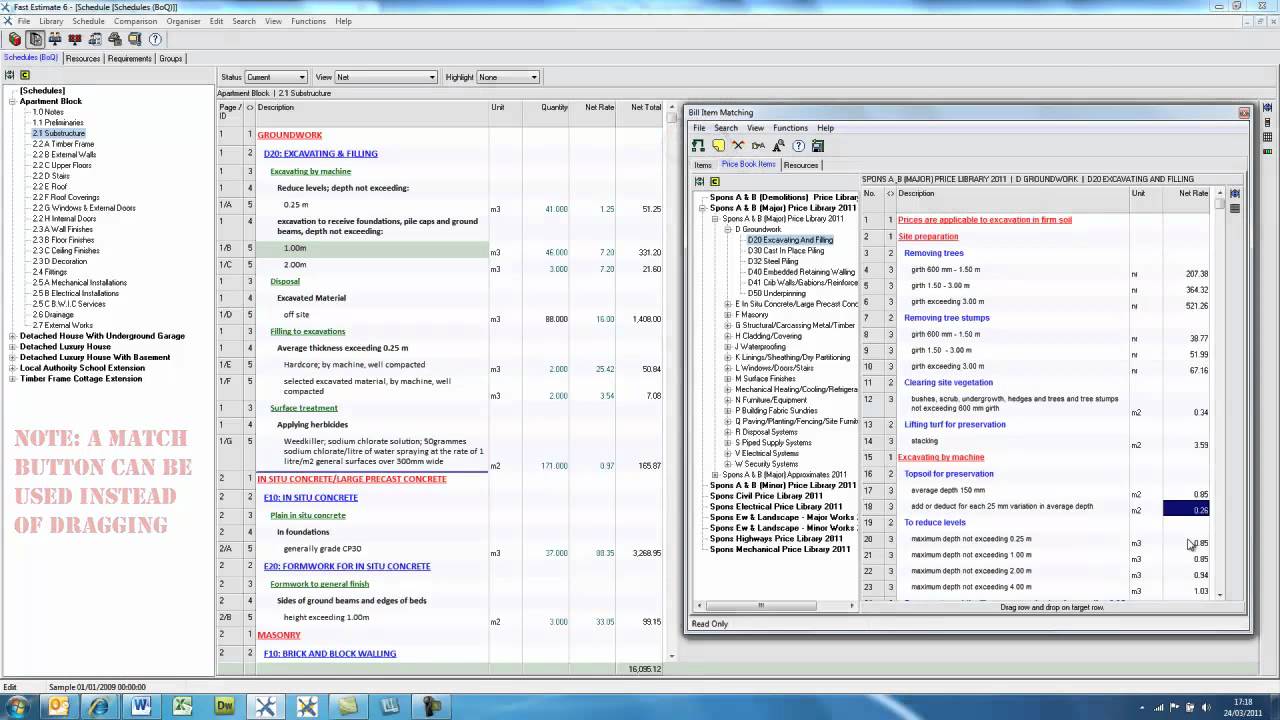1280x720 pixels.
Task: Select the D30 Cast In Place Piling item
Action: pyautogui.click(x=786, y=251)
